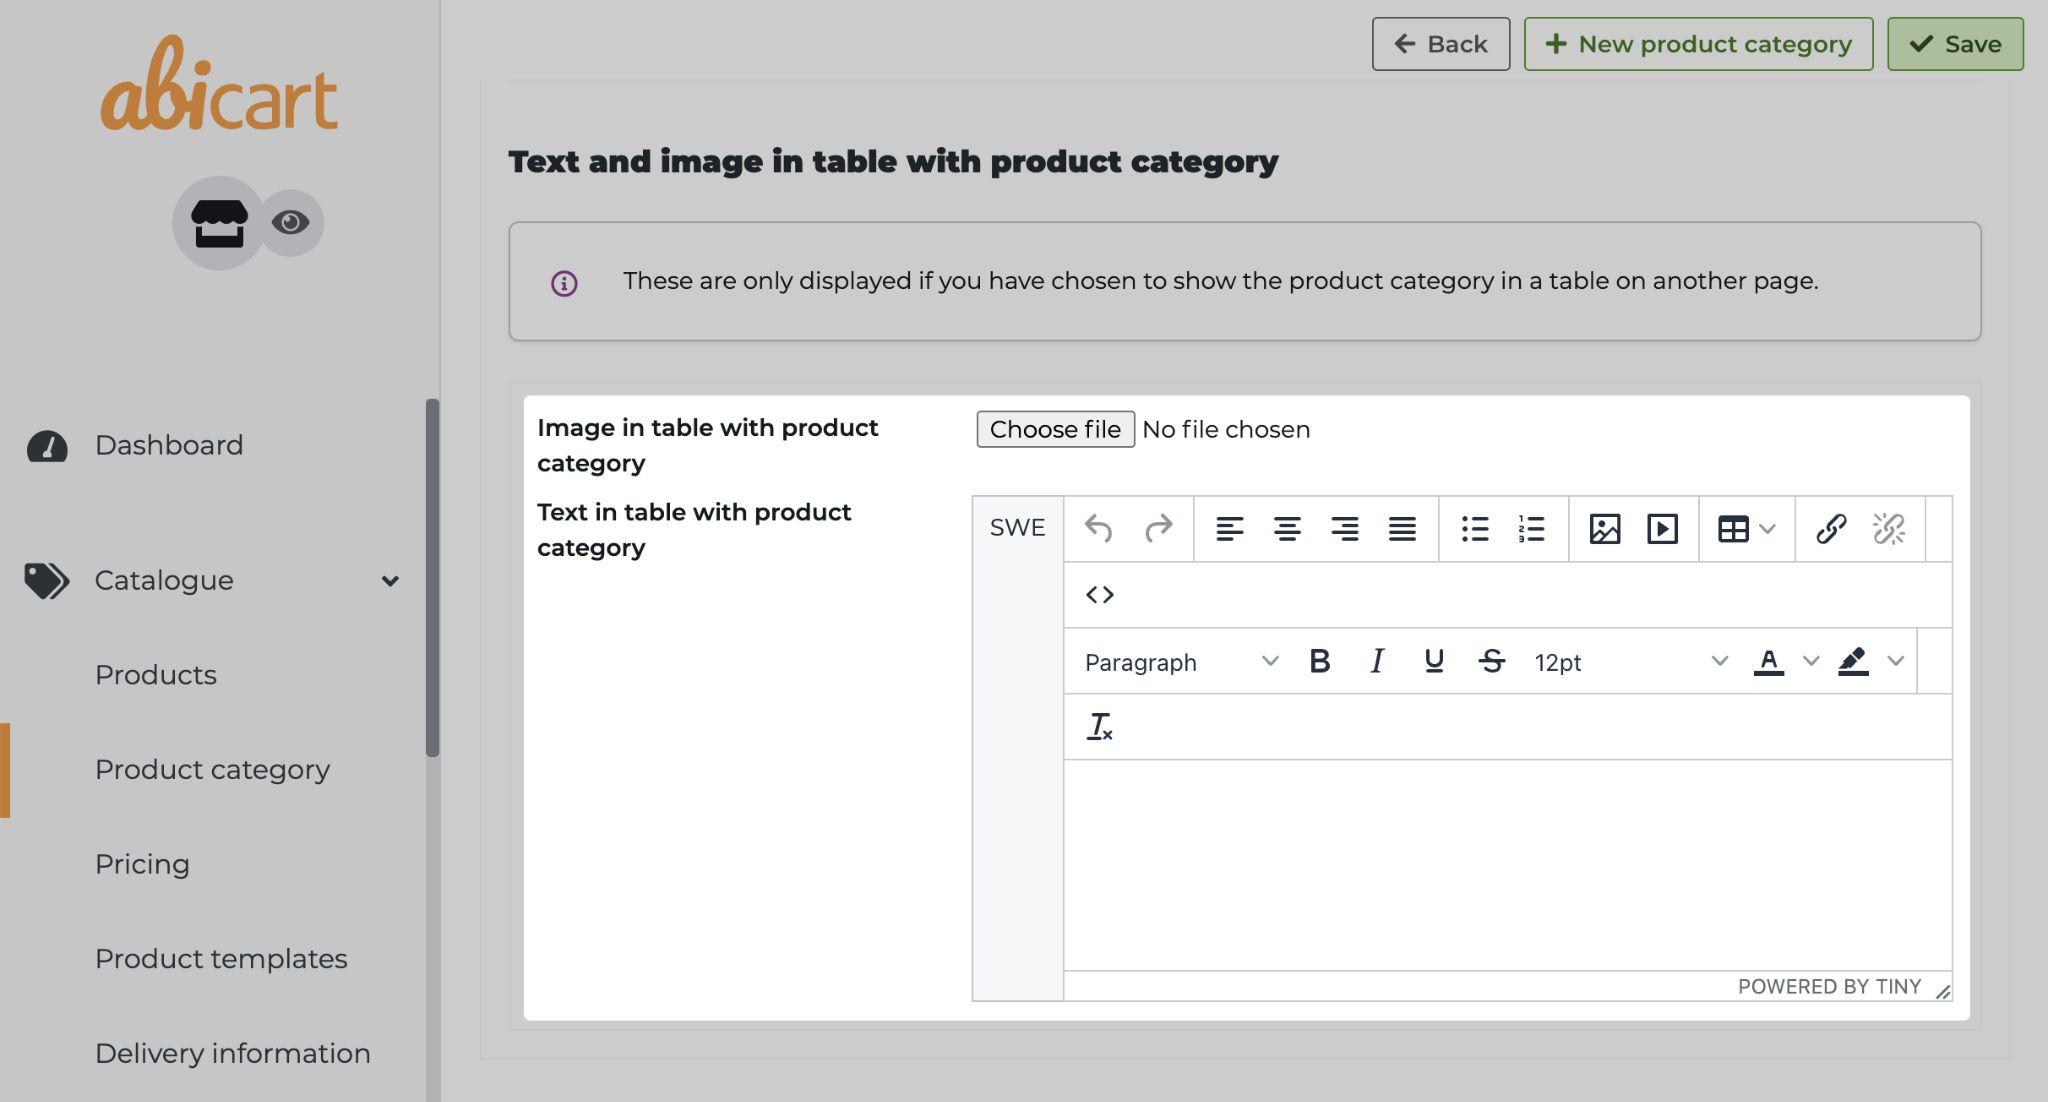Open the source code view icon

click(1099, 595)
